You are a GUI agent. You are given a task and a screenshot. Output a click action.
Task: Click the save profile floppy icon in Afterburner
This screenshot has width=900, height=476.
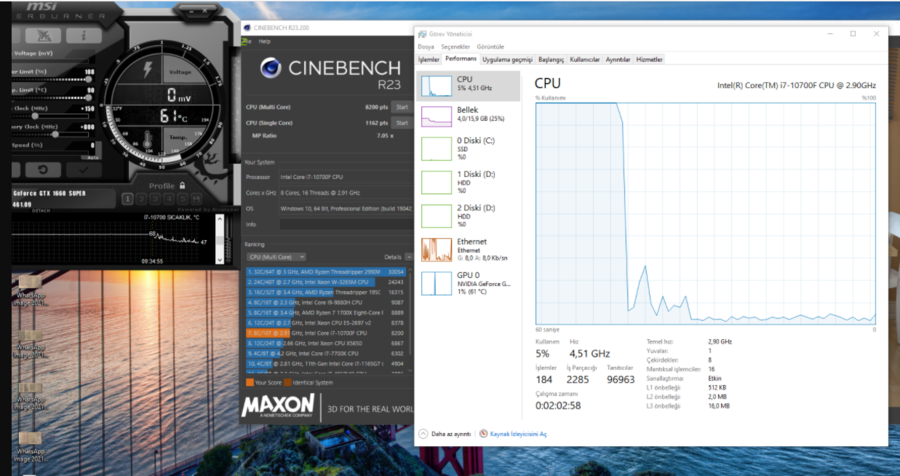coord(196,199)
